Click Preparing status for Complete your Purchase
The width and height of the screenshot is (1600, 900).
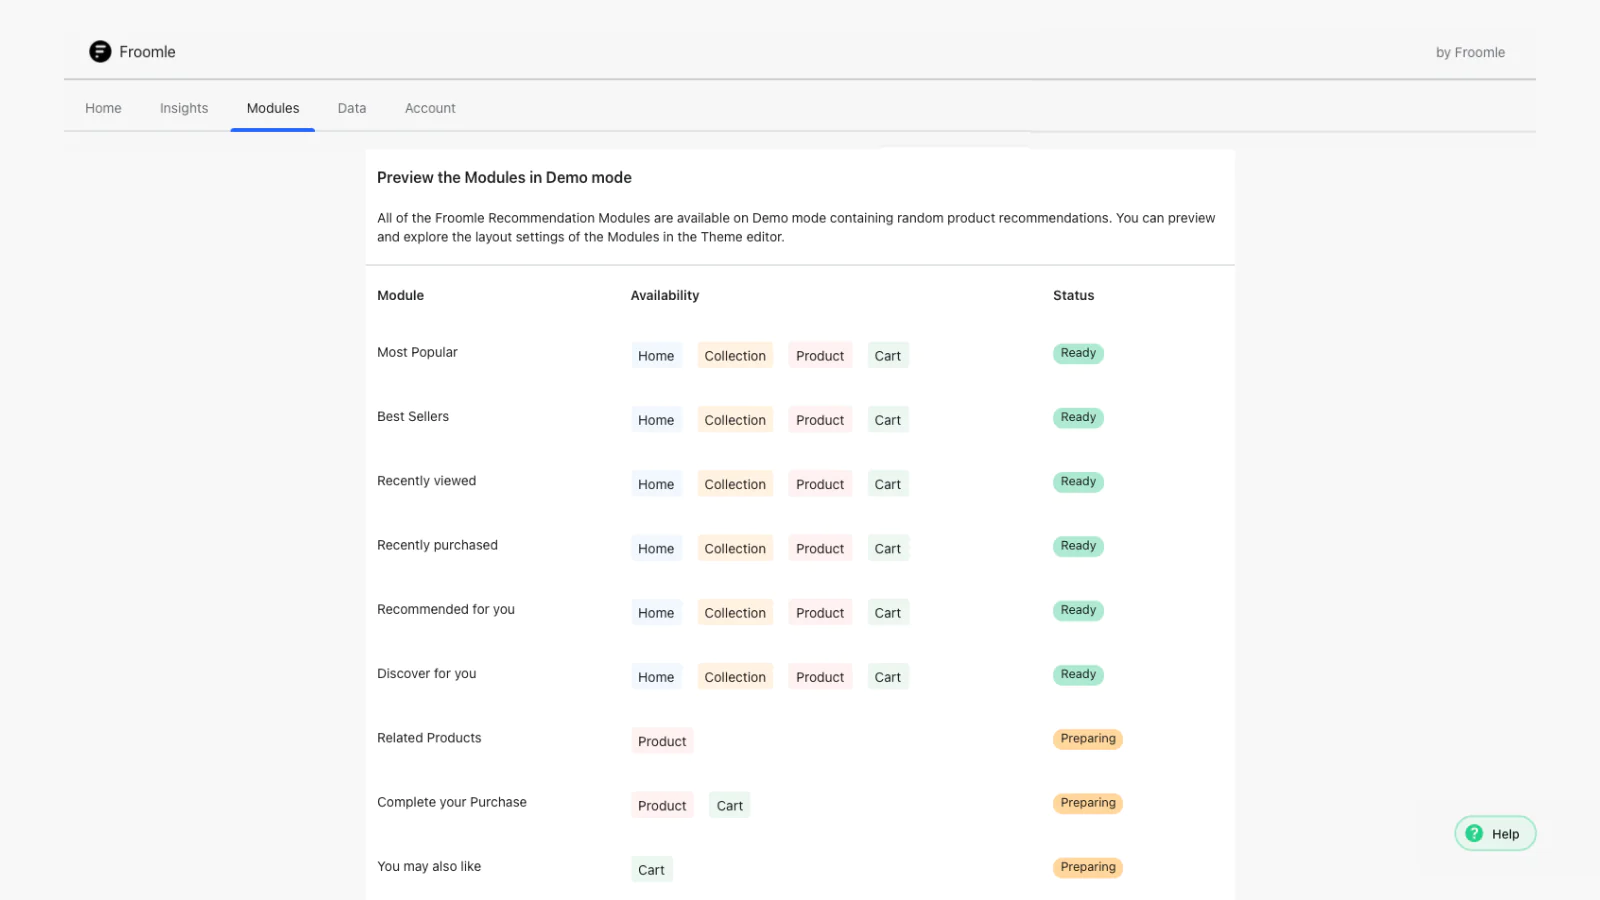(1088, 803)
